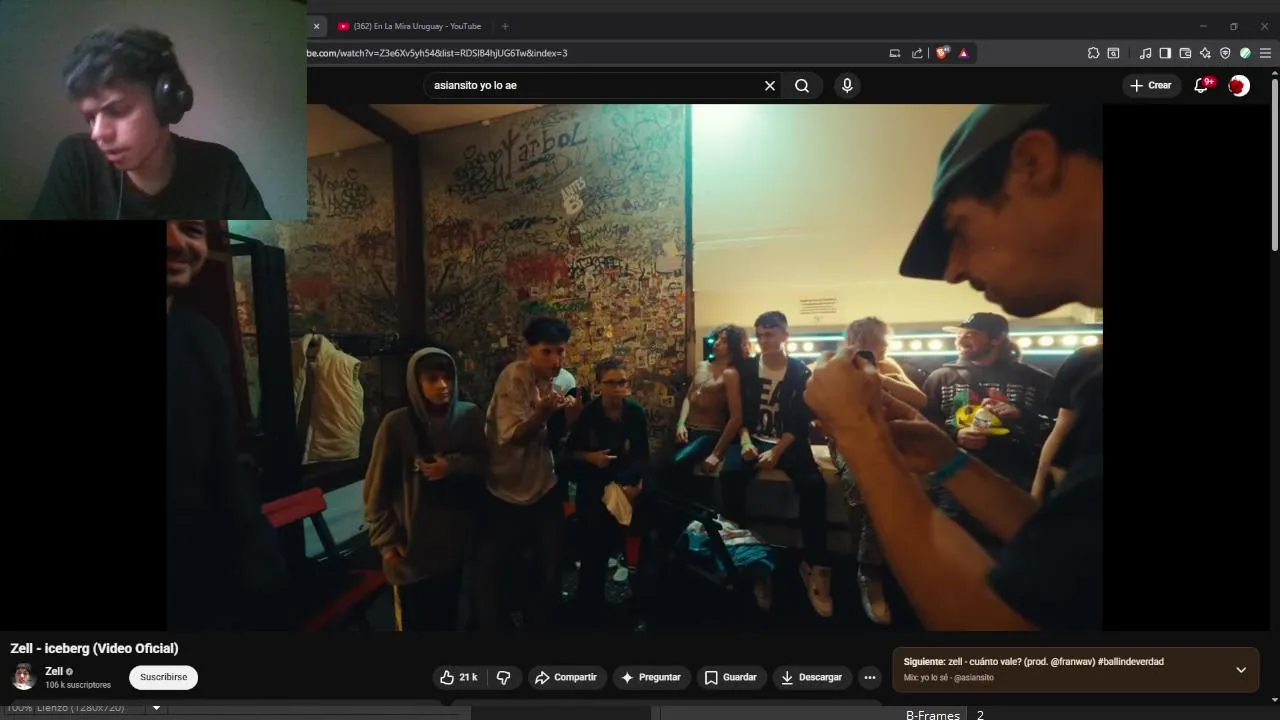Open a new browser tab

tap(505, 26)
